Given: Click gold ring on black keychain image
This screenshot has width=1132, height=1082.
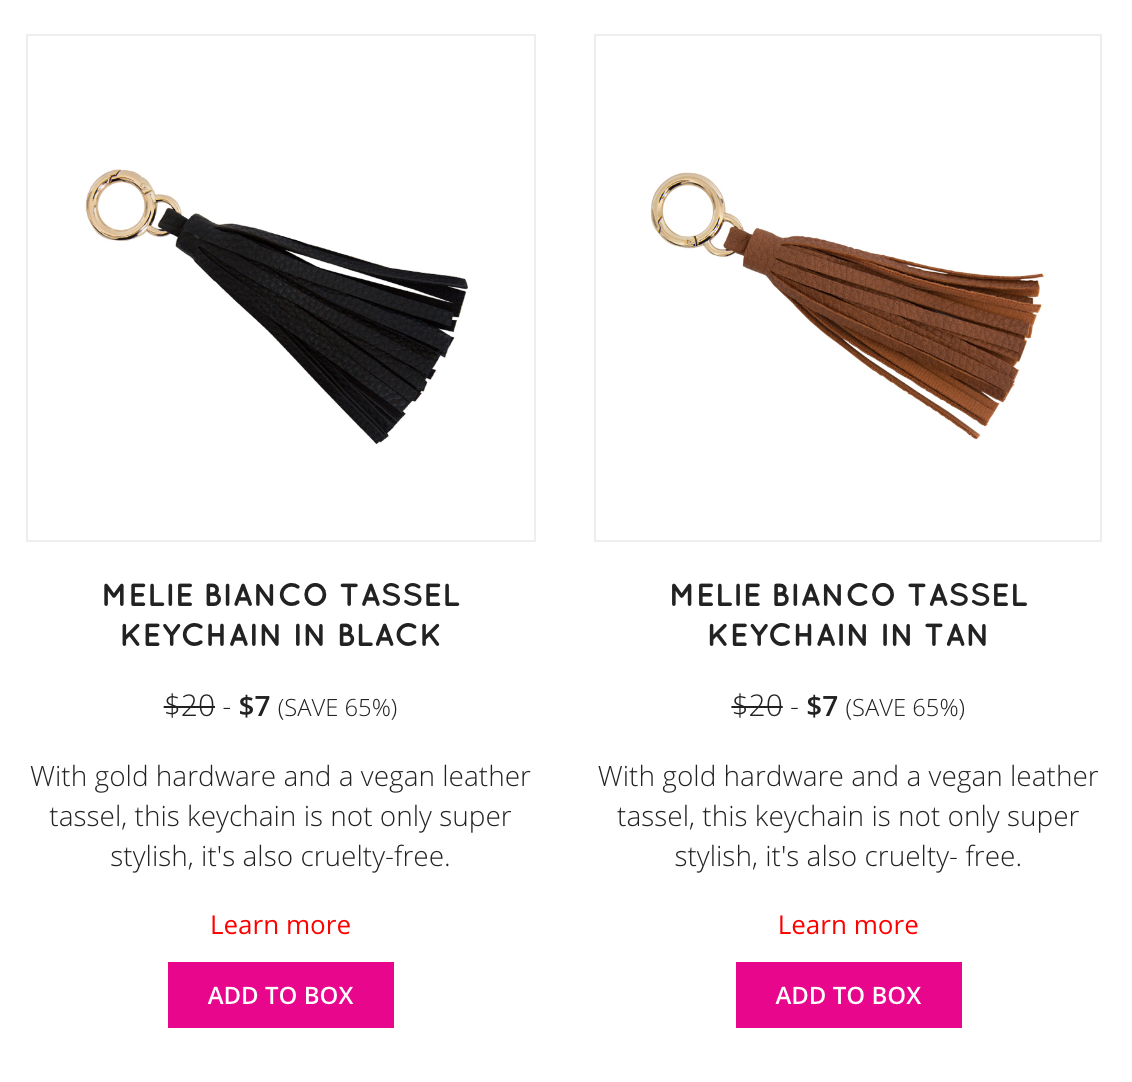Looking at the screenshot, I should pos(121,204).
